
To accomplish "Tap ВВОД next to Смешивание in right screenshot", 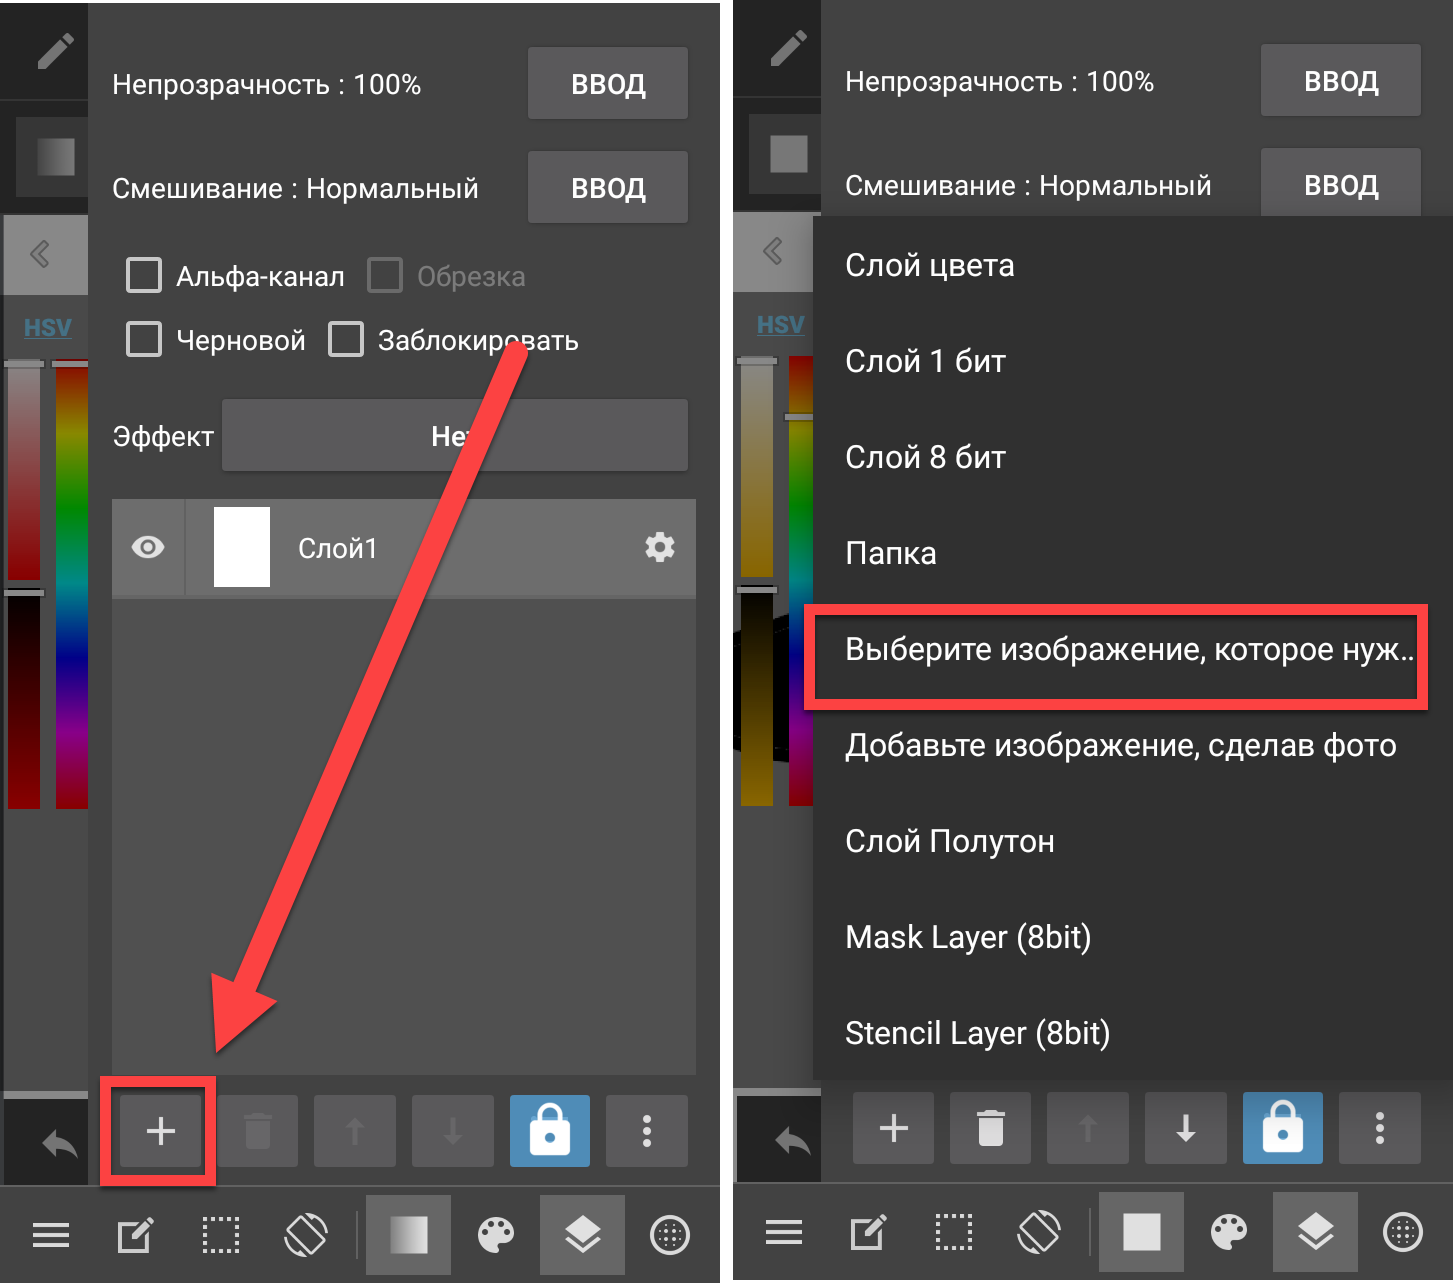I will point(1341,183).
